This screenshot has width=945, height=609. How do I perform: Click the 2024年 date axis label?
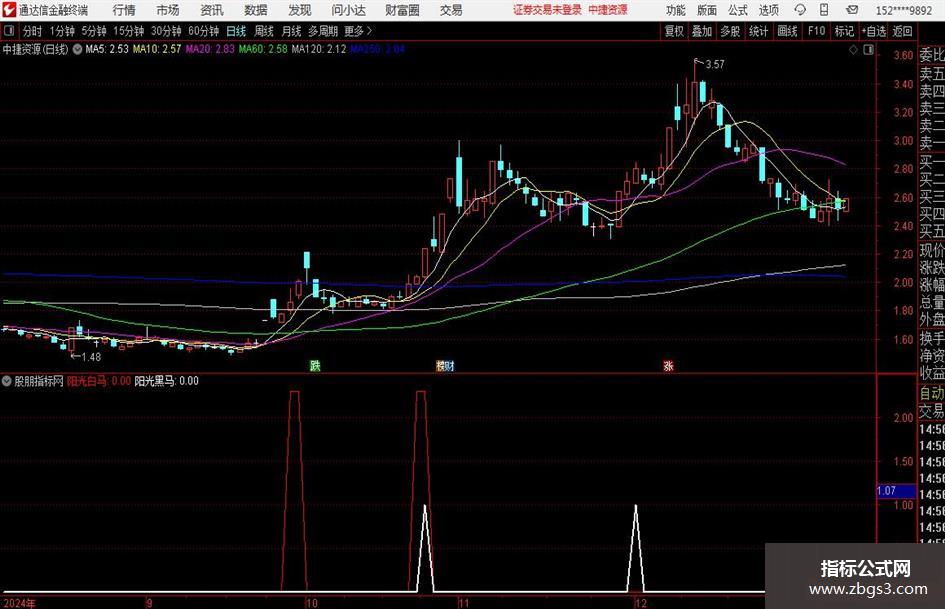click(19, 603)
